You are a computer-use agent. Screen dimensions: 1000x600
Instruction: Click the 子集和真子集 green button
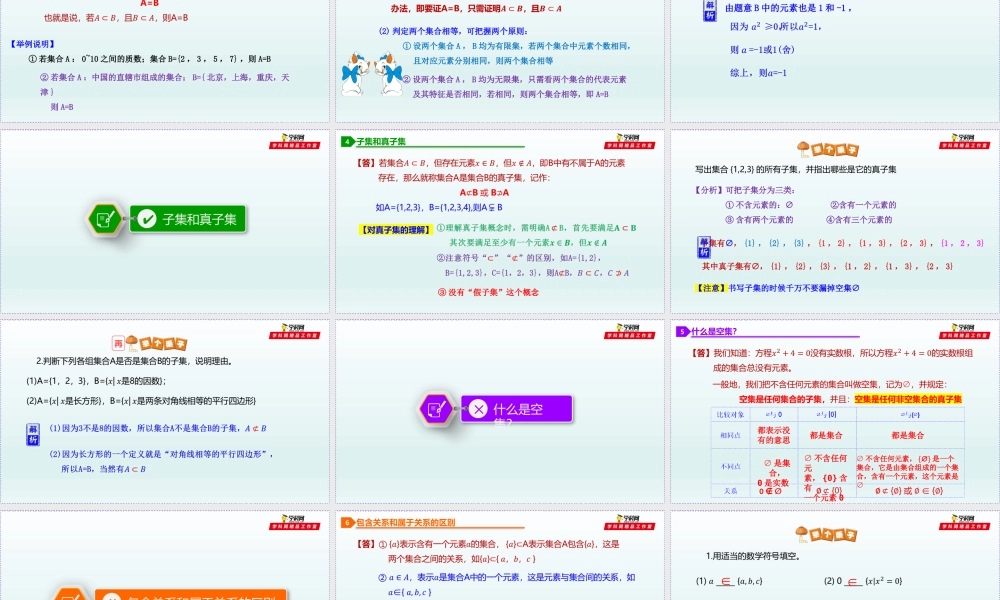190,219
